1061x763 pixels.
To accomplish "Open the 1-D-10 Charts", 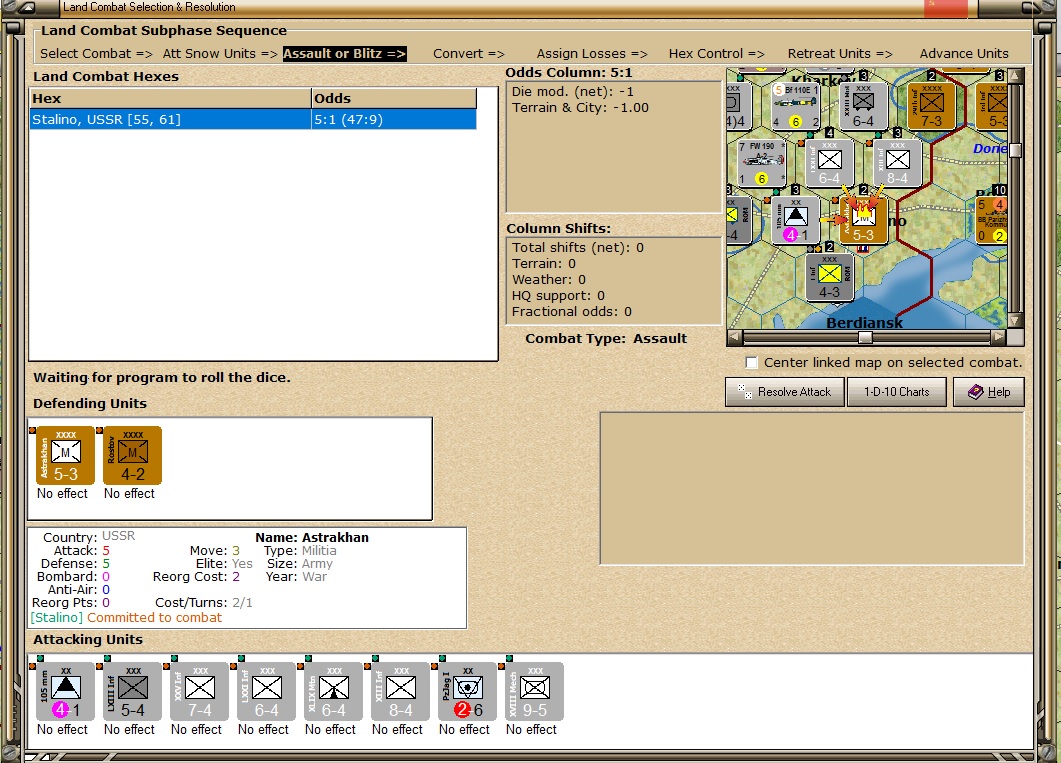I will 897,392.
